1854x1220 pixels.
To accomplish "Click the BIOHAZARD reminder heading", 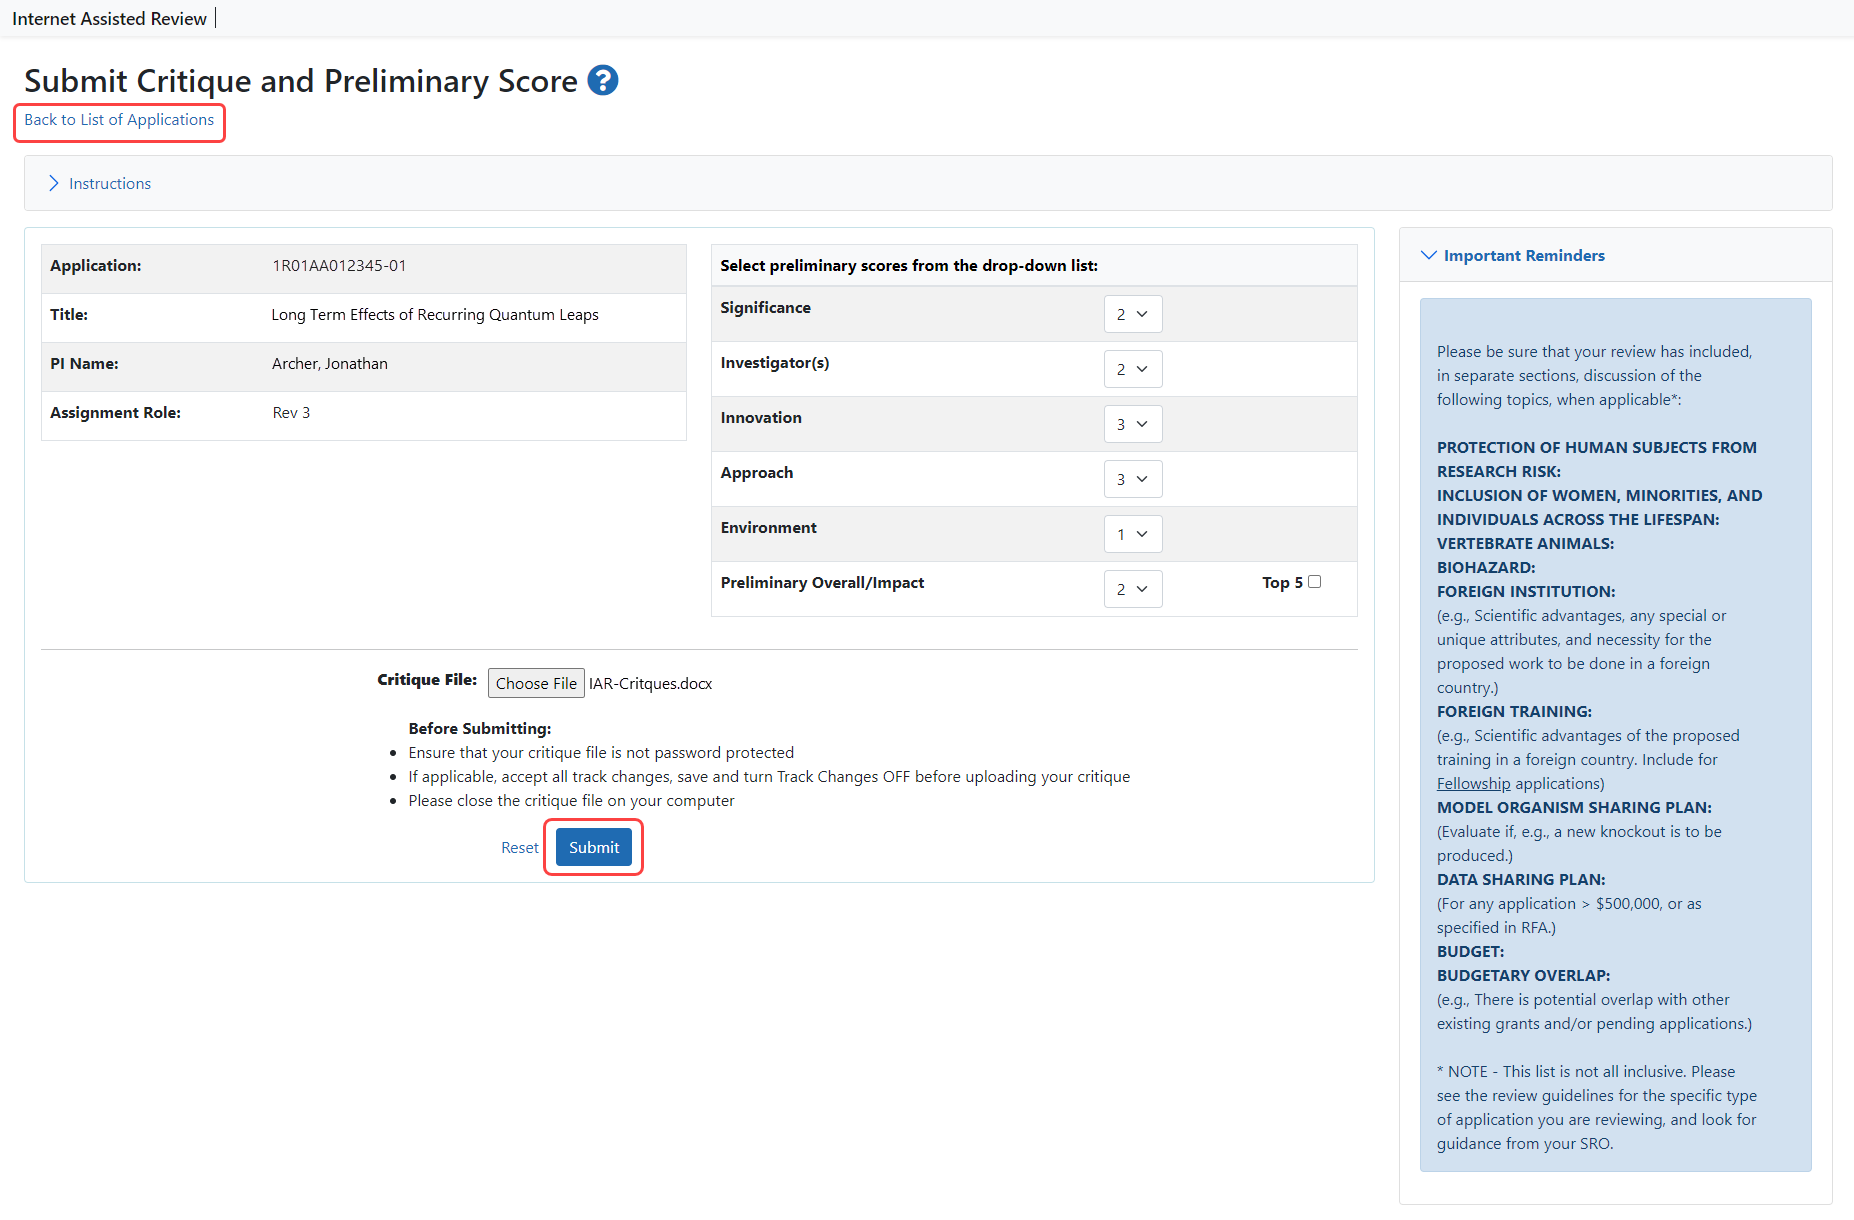I will [x=1486, y=568].
